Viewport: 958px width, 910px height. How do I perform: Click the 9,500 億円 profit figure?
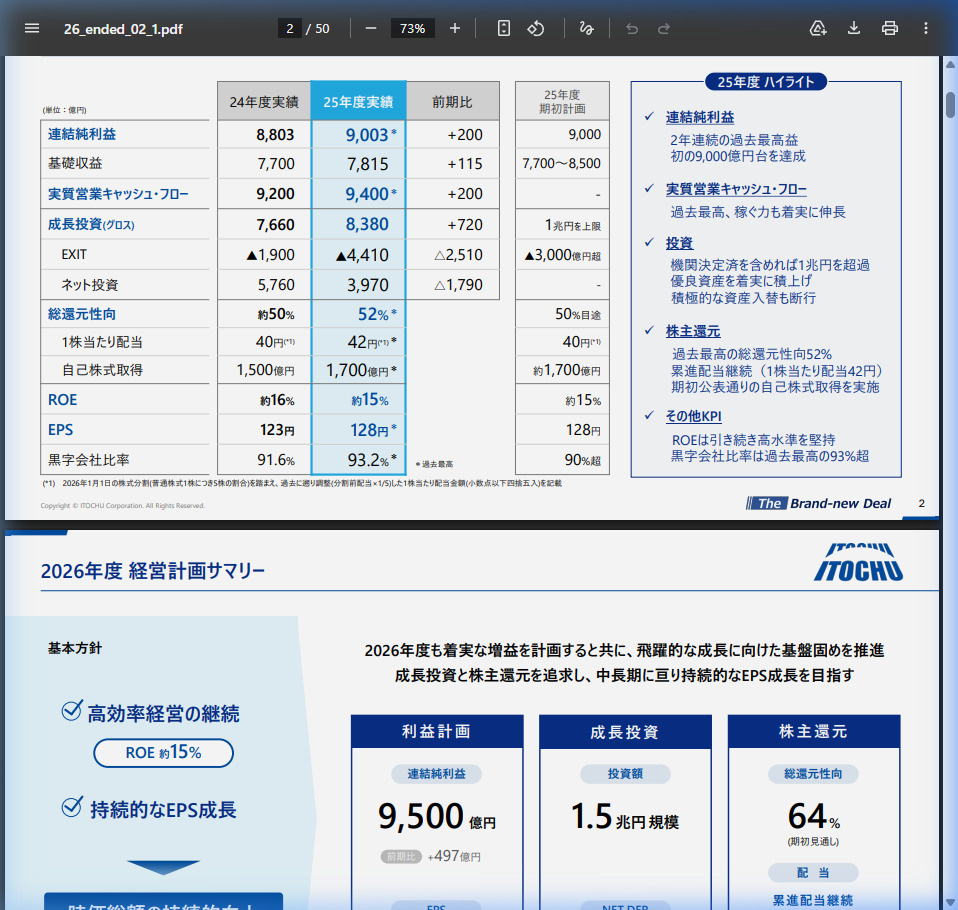437,816
